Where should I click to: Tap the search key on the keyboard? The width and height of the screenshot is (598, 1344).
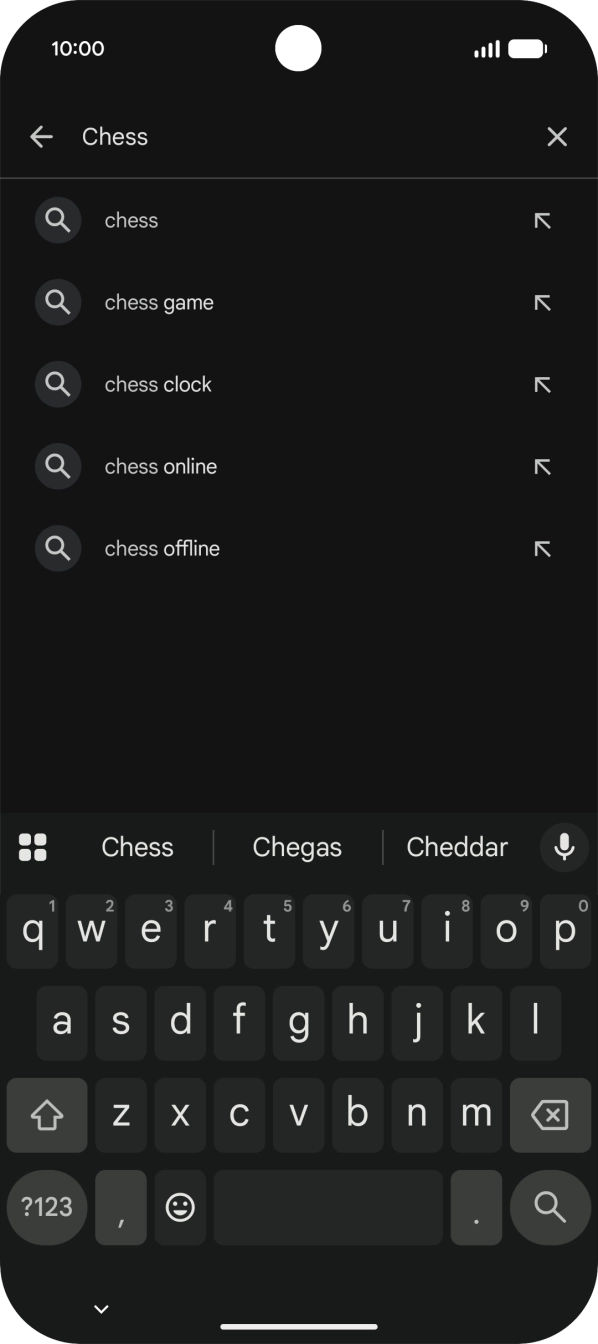coord(549,1208)
